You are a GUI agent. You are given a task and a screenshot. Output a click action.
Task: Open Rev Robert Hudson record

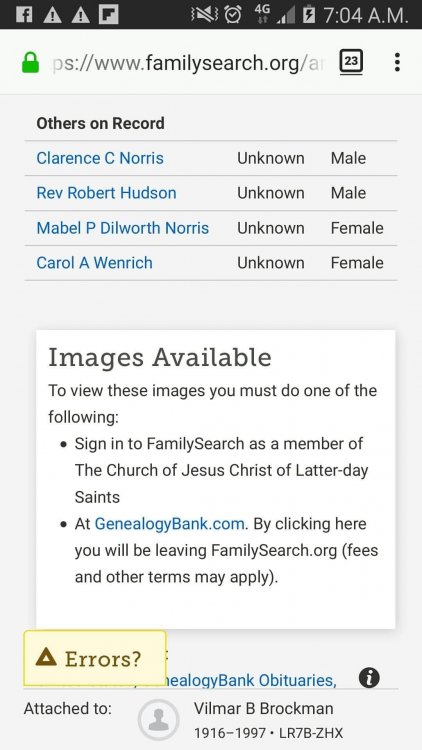106,193
